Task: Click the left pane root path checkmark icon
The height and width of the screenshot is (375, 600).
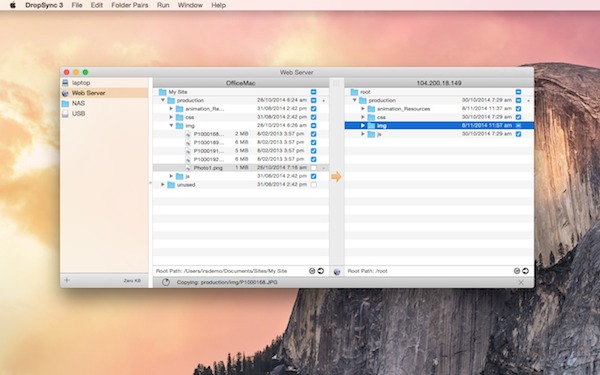Action: [312, 271]
